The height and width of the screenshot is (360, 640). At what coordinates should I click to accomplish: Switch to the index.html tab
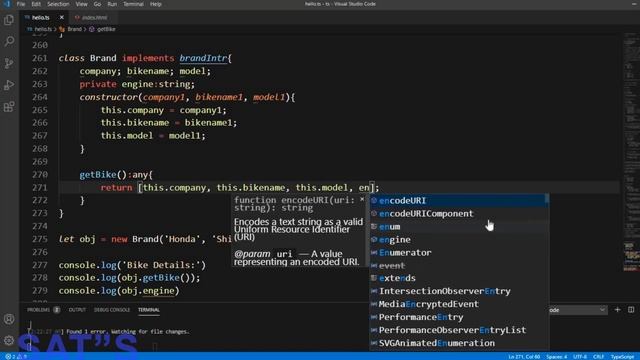[x=94, y=18]
